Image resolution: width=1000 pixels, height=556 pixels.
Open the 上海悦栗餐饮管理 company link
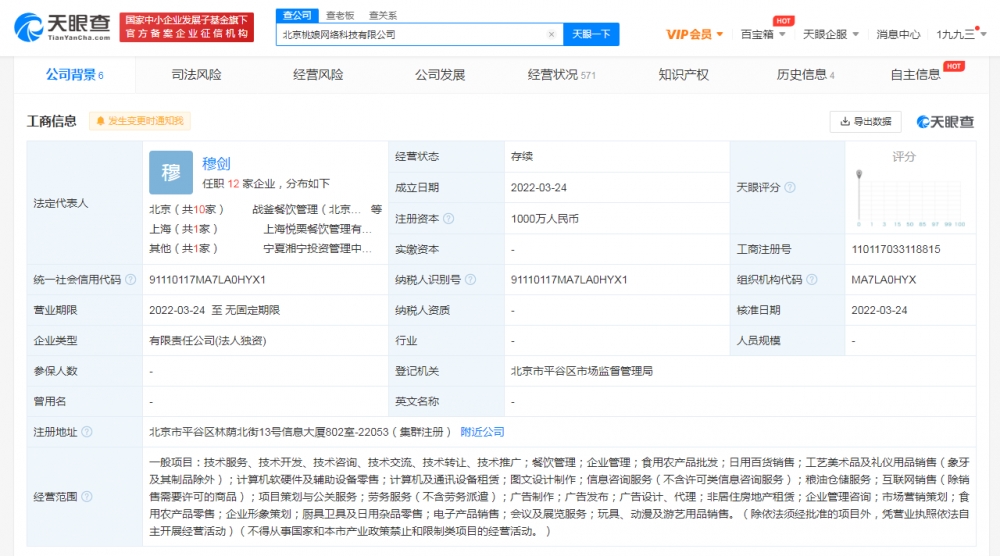(x=318, y=229)
